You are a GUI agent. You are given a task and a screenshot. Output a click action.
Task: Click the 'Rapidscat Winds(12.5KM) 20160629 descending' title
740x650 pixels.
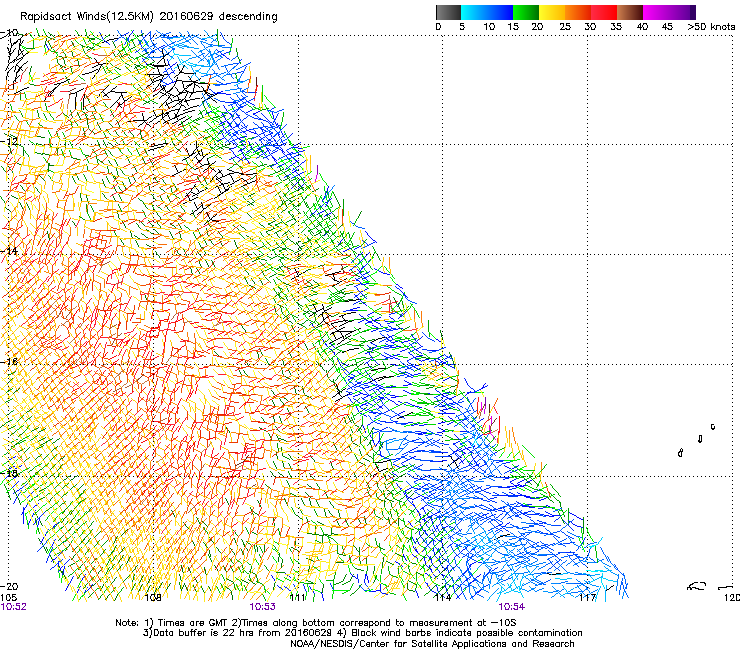click(149, 17)
